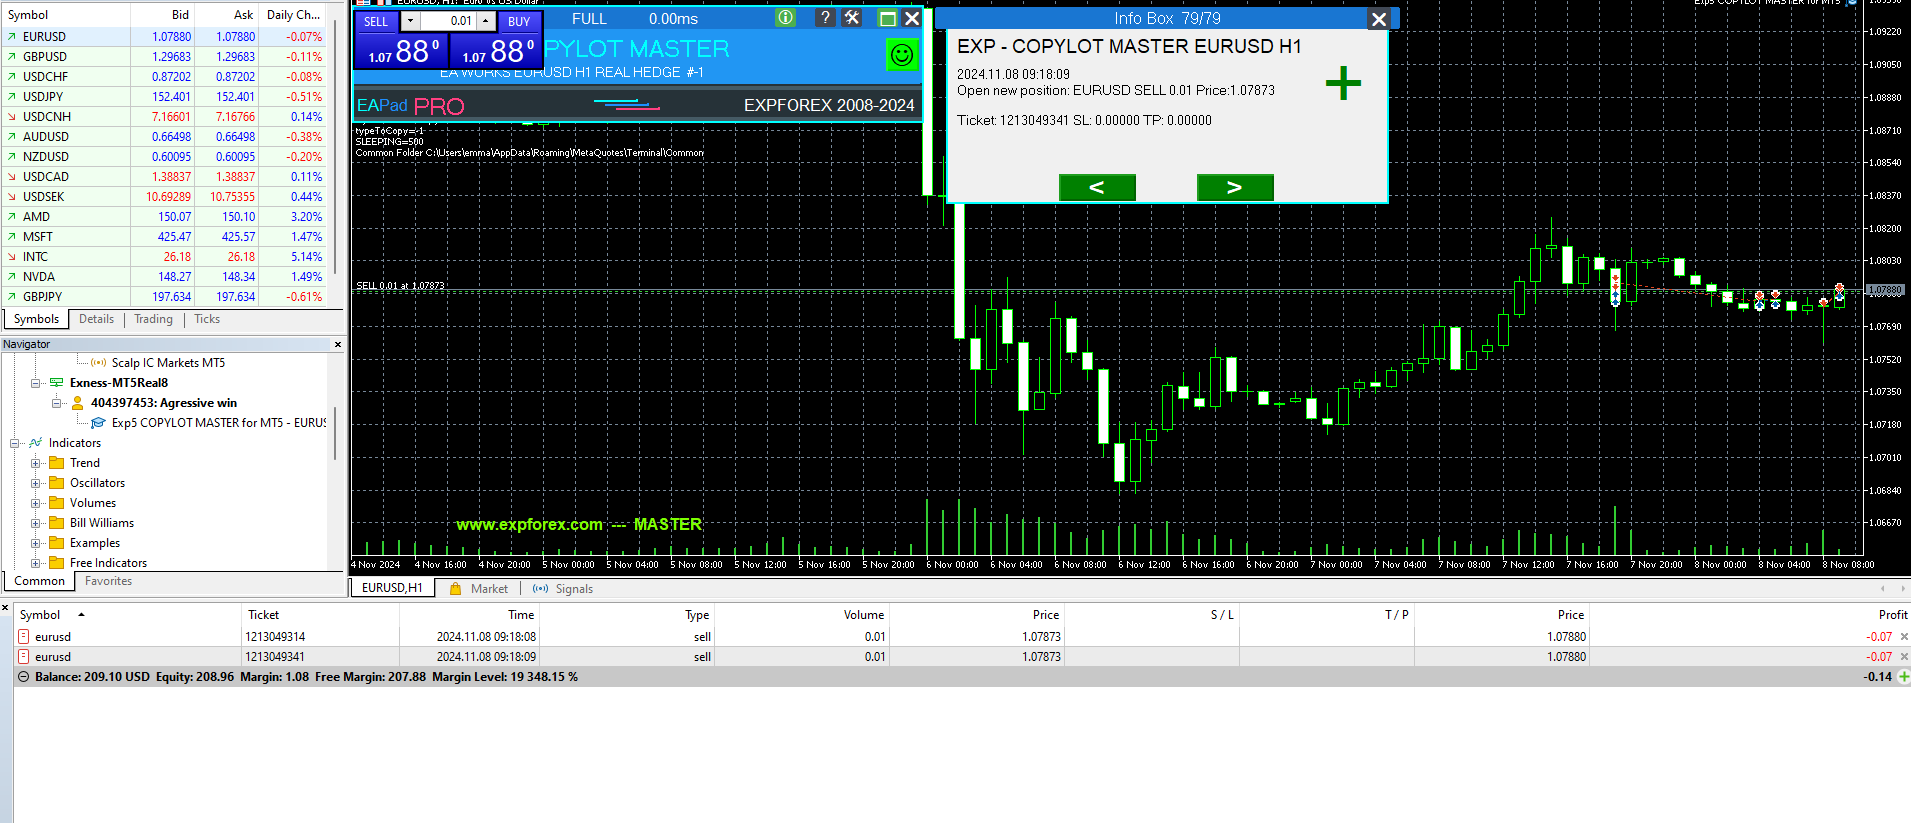Go to previous Info Box message
This screenshot has width=1911, height=823.
[1097, 187]
